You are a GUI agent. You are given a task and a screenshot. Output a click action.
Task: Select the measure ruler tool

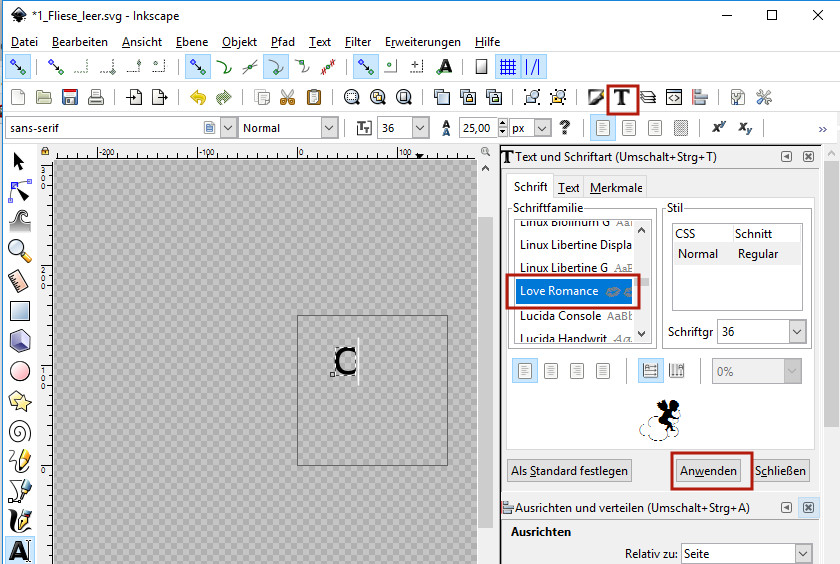[x=19, y=281]
